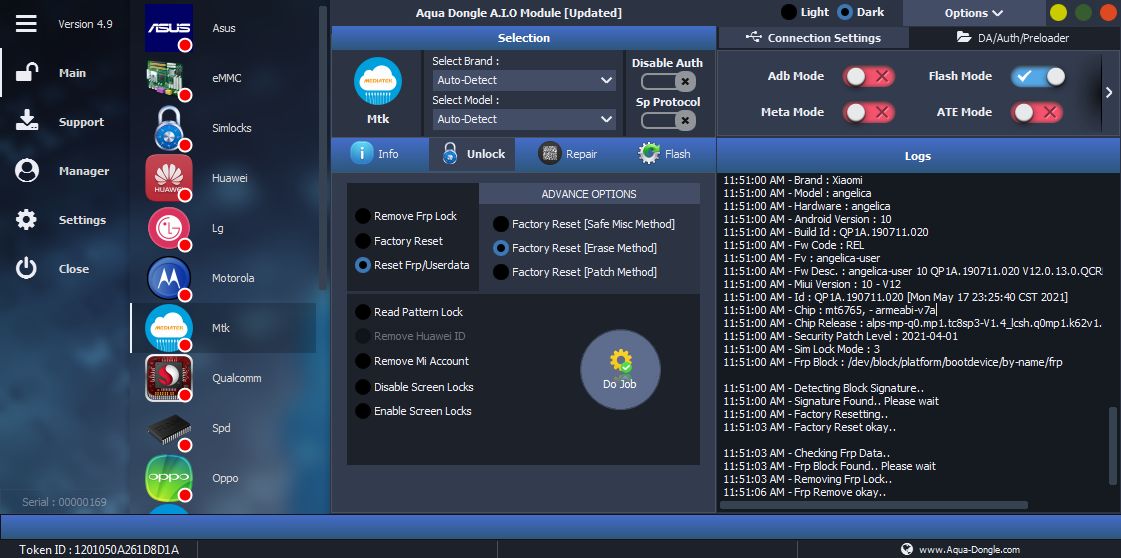Image resolution: width=1121 pixels, height=558 pixels.
Task: Open the DA/Auth/Preloader tab
Action: (1013, 38)
